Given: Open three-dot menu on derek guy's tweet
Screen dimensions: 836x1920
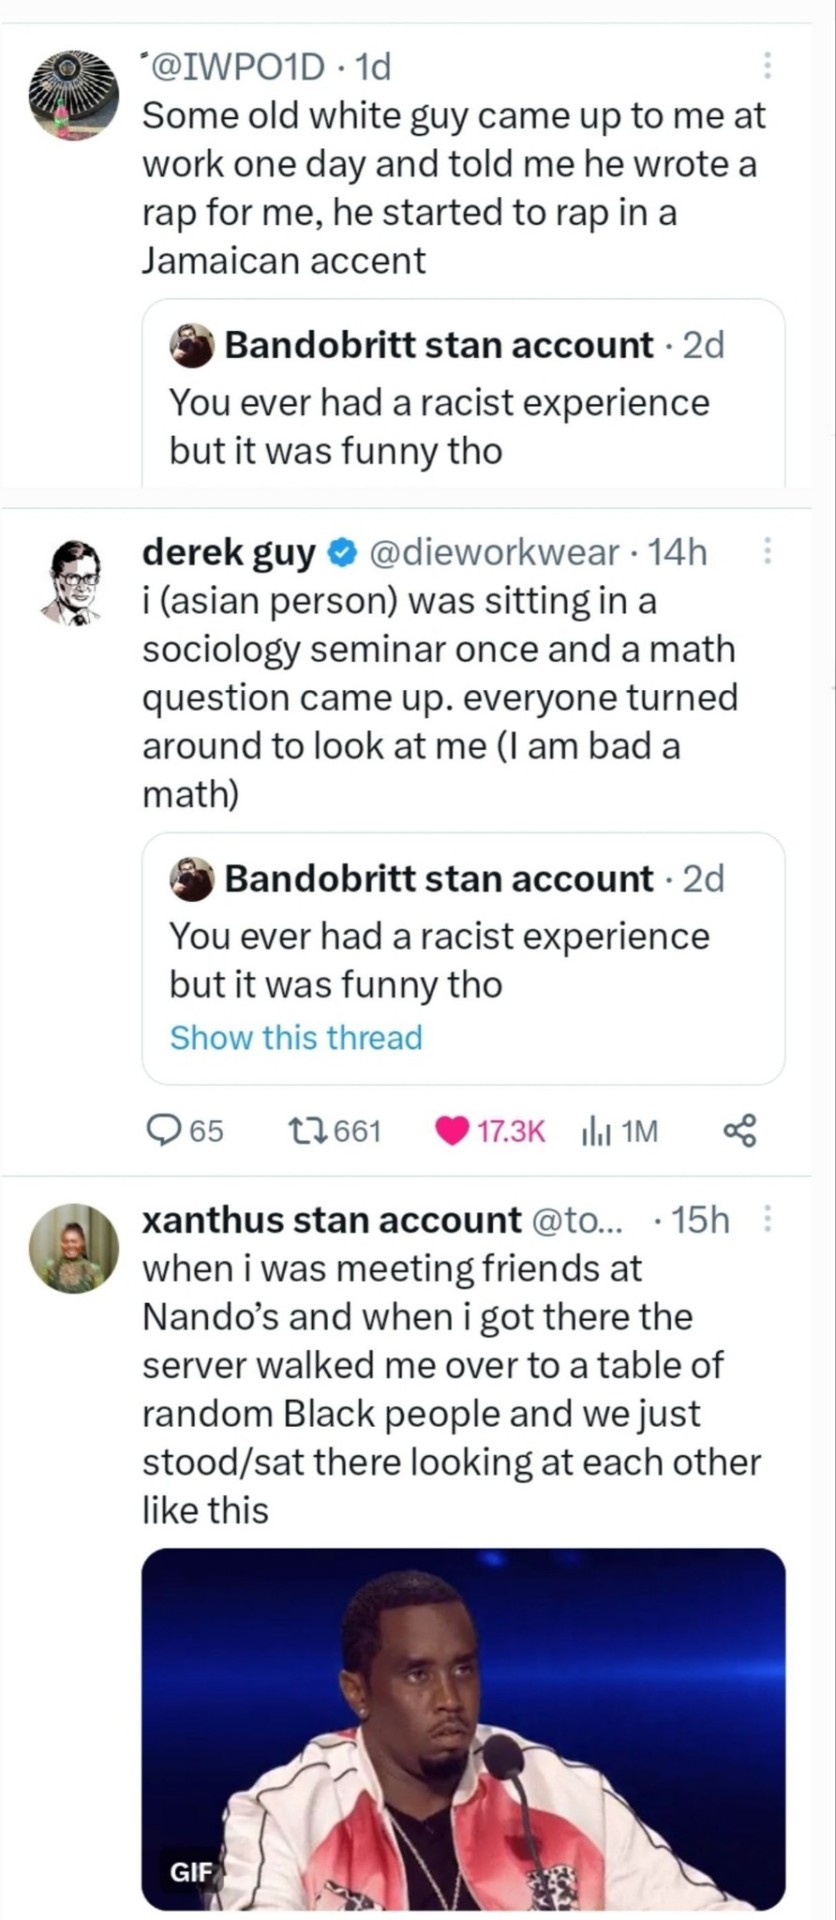Looking at the screenshot, I should click(767, 551).
